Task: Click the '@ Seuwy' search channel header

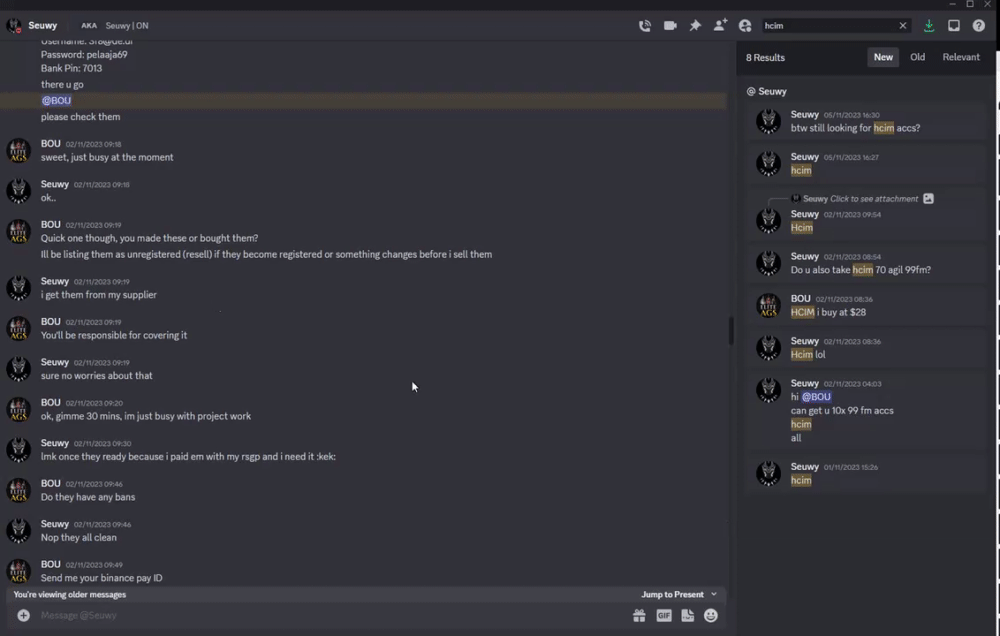Action: (767, 91)
